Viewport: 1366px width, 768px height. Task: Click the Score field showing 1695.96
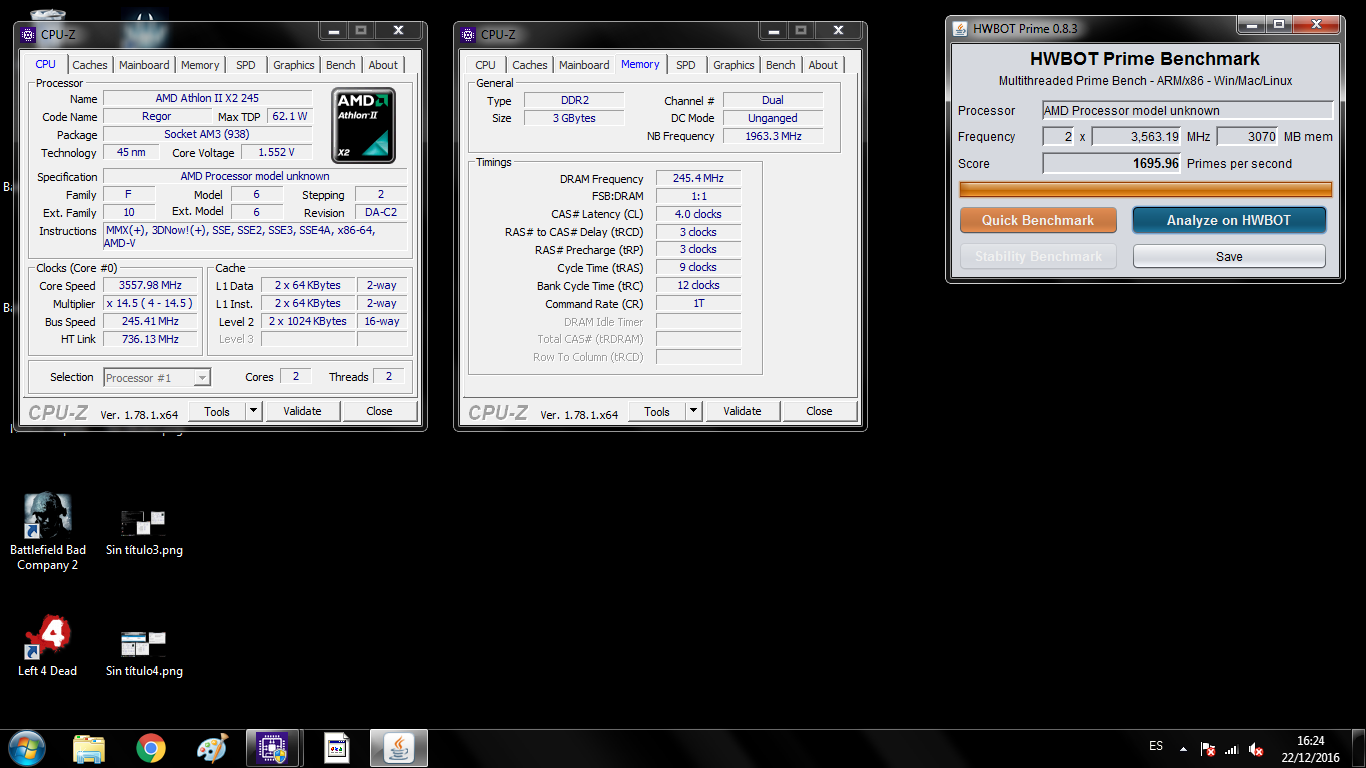[1112, 163]
